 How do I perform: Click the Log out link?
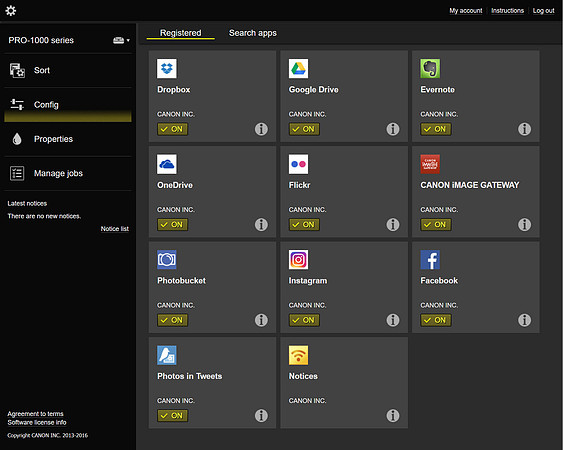(544, 11)
